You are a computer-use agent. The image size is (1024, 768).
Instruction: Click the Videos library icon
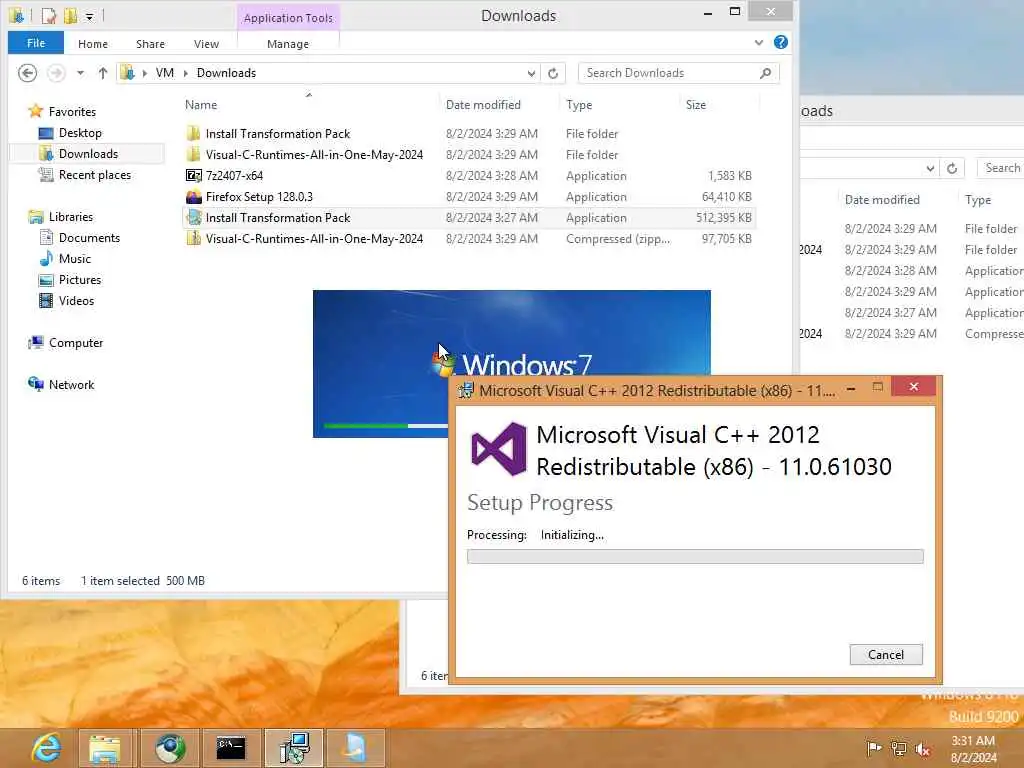tap(46, 301)
